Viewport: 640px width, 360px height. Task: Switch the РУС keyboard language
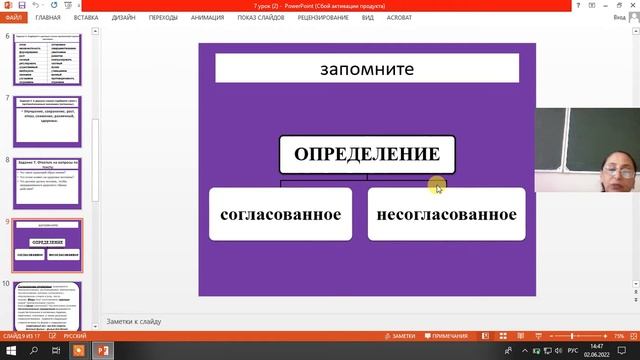[x=573, y=351]
